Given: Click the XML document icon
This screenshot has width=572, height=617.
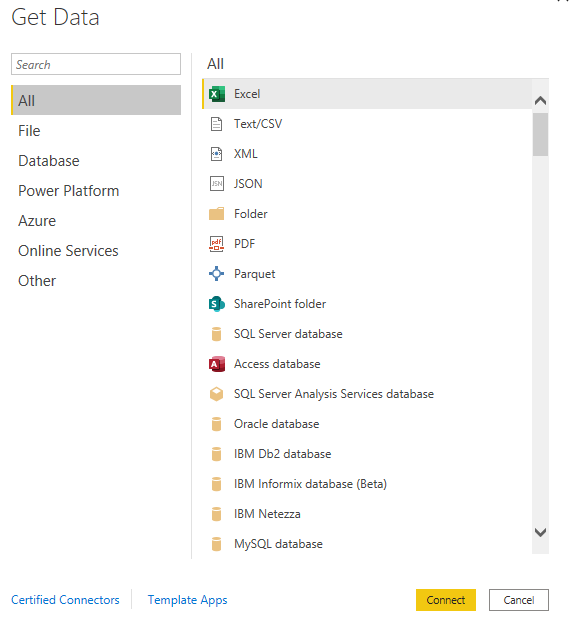Looking at the screenshot, I should click(216, 154).
